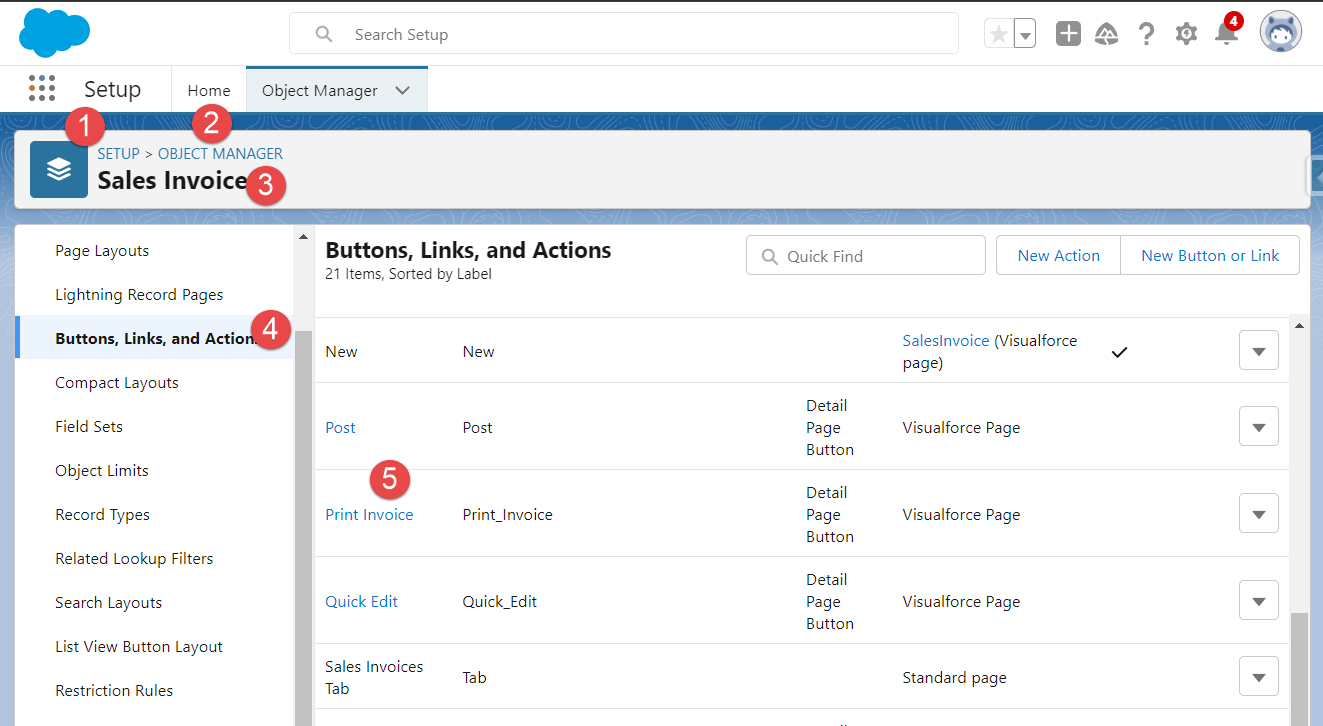Open the Global Actions plus icon
Image resolution: width=1323 pixels, height=726 pixels.
1069,34
